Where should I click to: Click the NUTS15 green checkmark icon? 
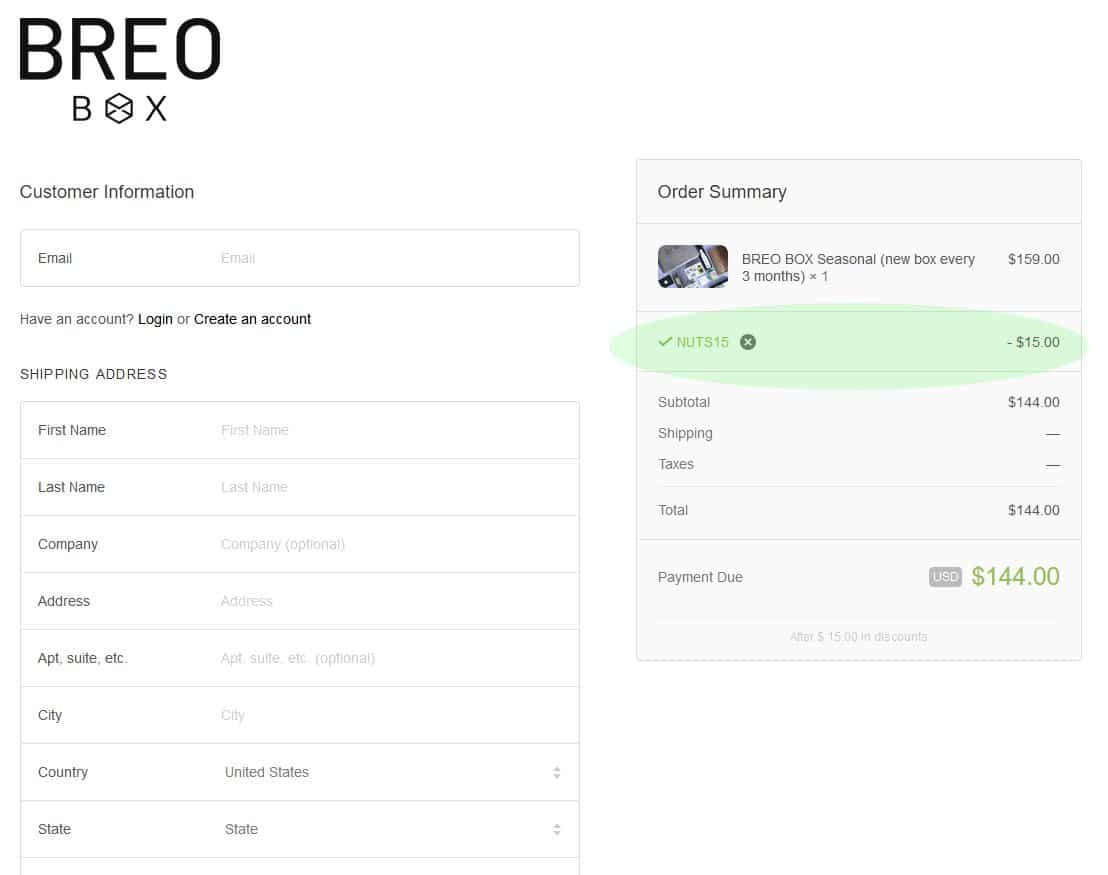coord(665,342)
